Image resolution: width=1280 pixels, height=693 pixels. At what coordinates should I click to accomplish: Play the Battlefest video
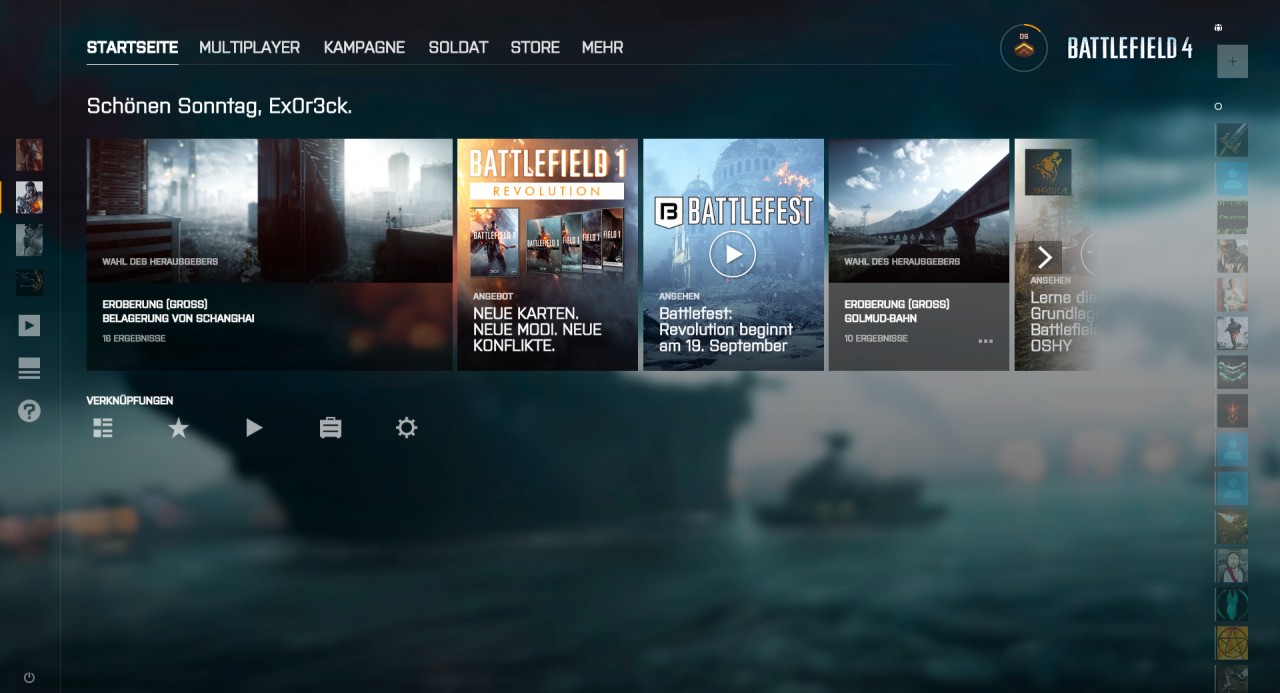click(733, 254)
